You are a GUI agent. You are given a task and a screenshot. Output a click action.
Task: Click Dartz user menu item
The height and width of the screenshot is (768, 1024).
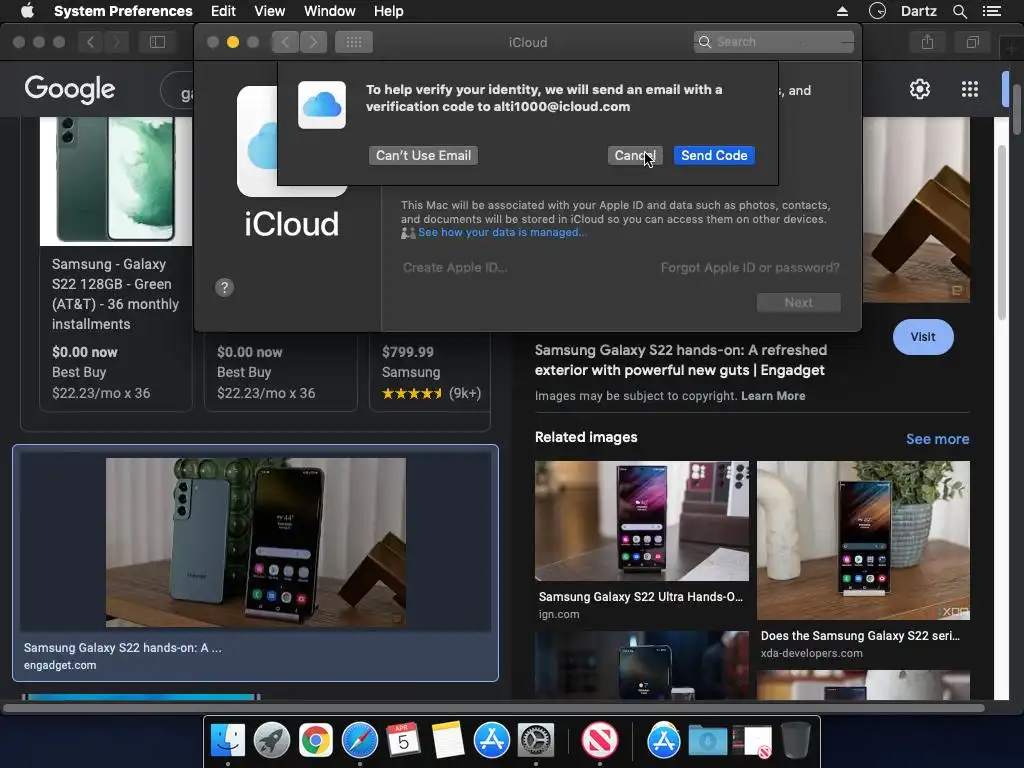(x=918, y=11)
